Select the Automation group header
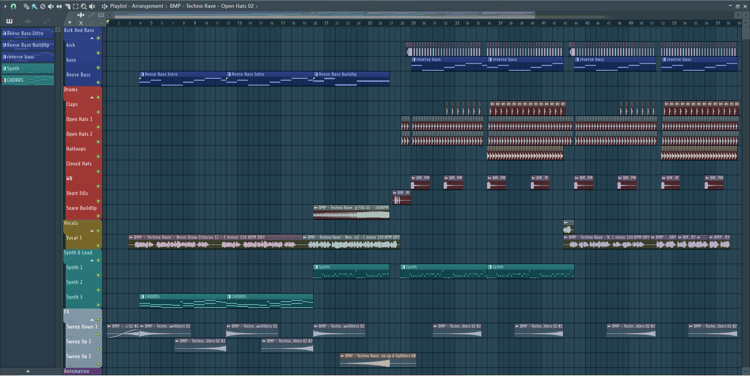Screen dimensions: 750x376 tap(82, 371)
